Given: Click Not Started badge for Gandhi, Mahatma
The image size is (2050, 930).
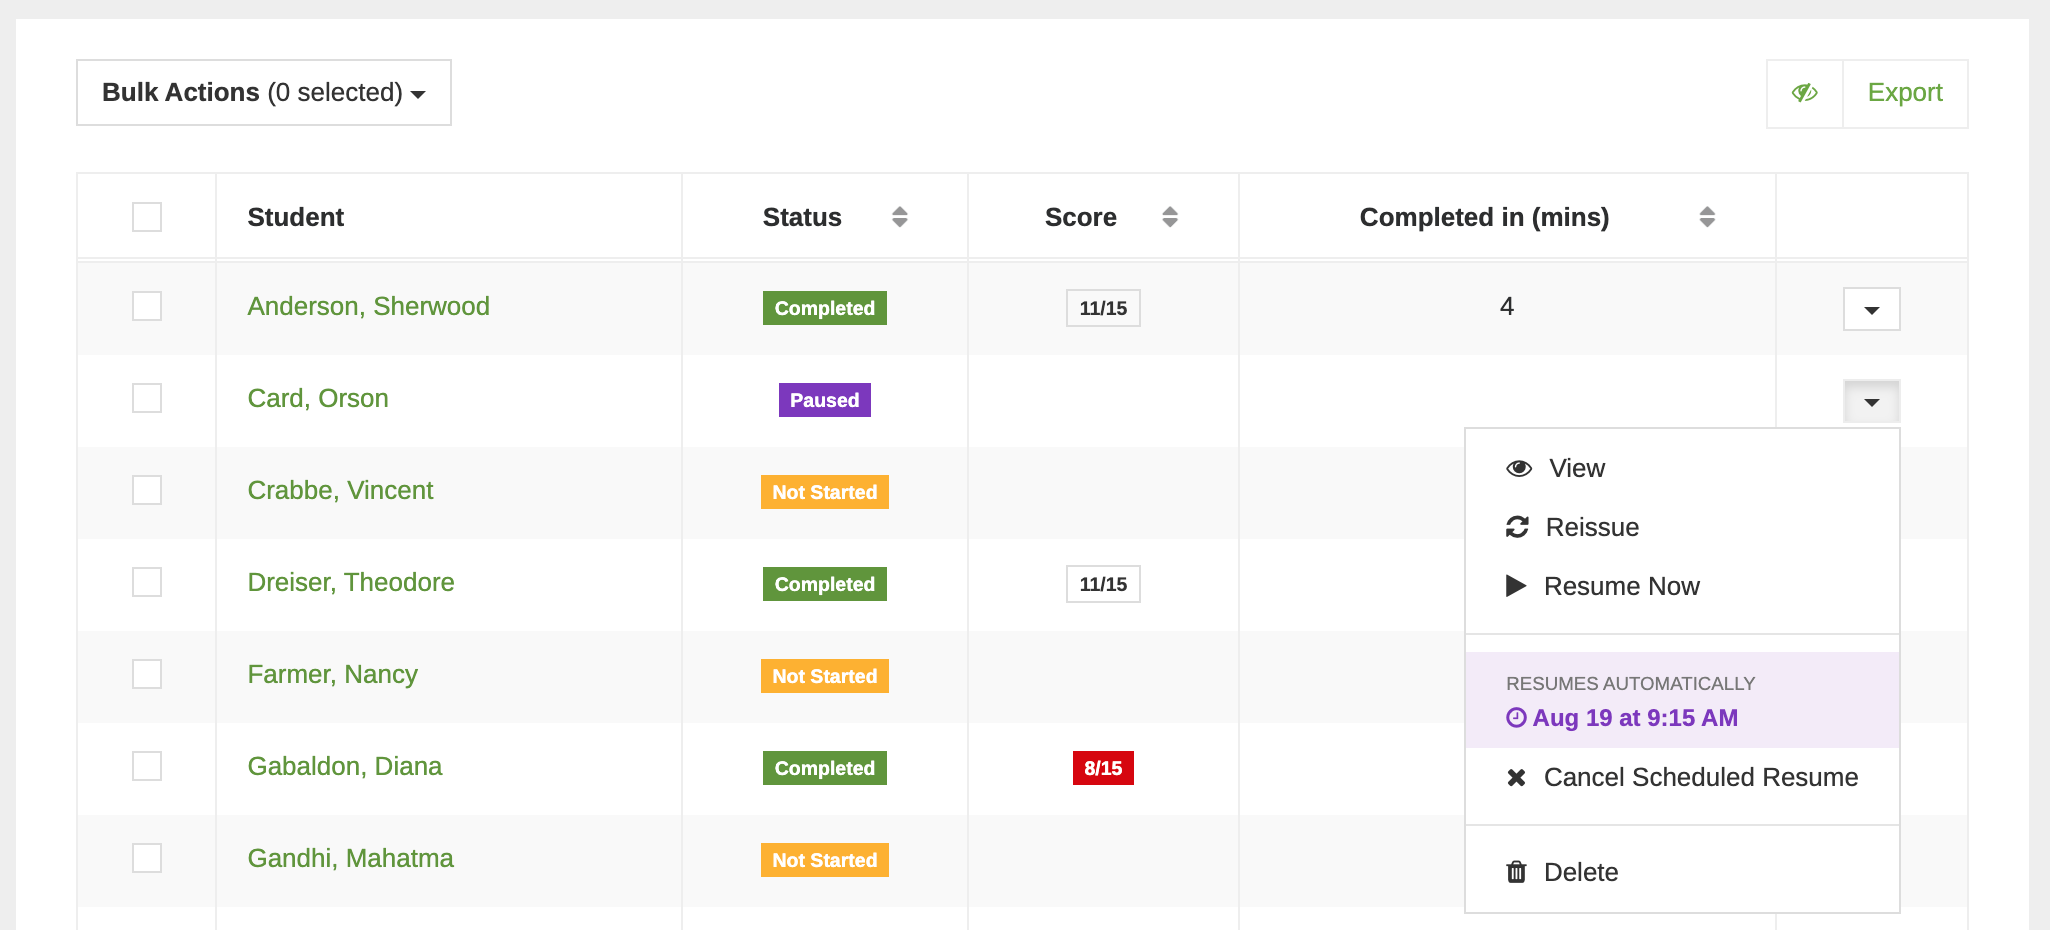Looking at the screenshot, I should click(x=825, y=860).
